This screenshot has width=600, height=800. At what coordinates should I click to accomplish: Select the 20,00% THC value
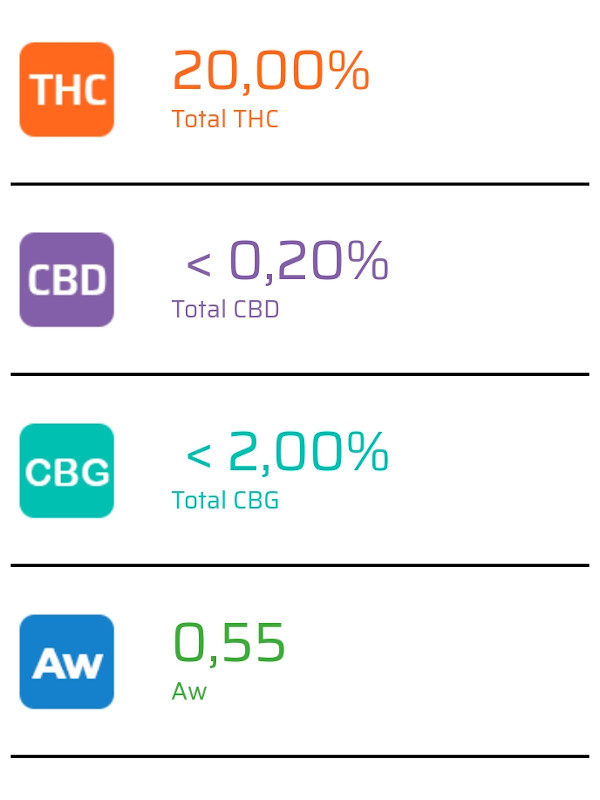(x=271, y=71)
